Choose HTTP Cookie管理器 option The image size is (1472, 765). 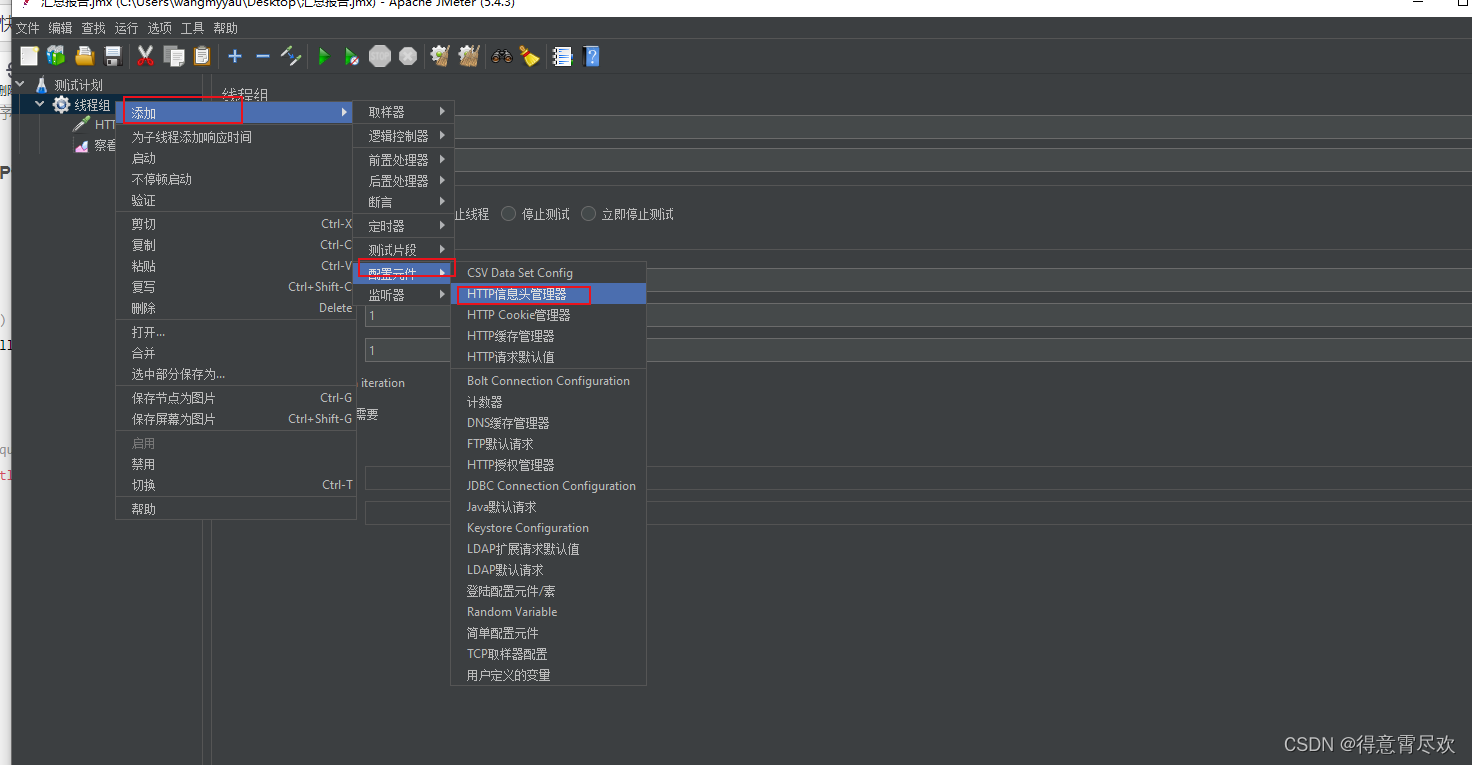pos(549,315)
